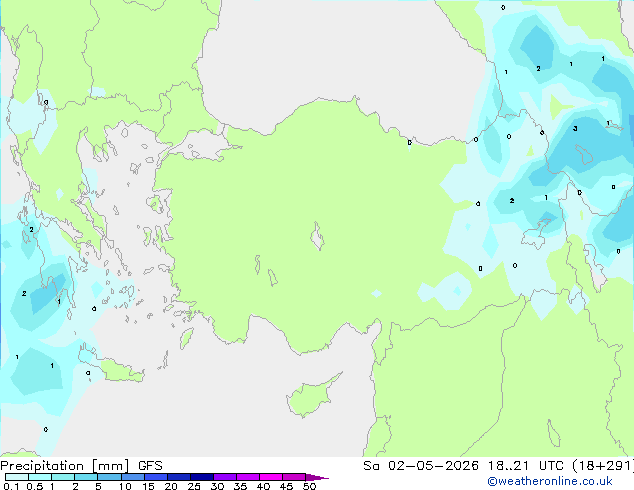634x490 pixels.
Task: Select the 2–5 mm legend color swatch
Action: pos(86,477)
